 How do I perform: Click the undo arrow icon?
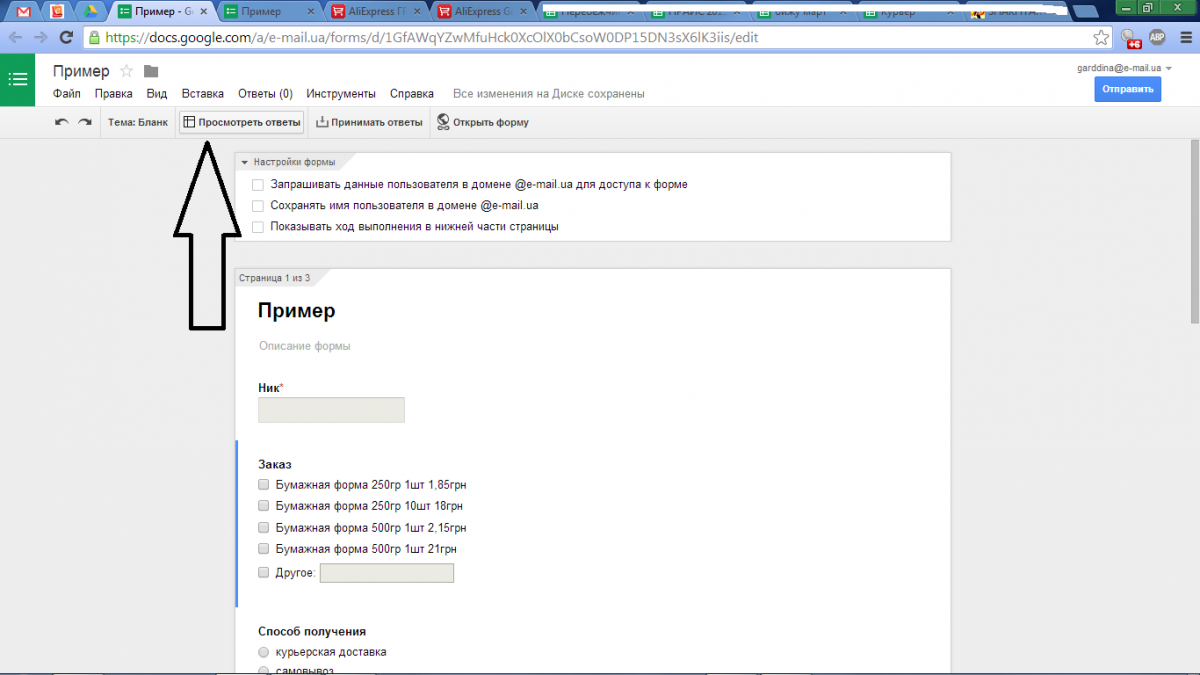(x=62, y=122)
